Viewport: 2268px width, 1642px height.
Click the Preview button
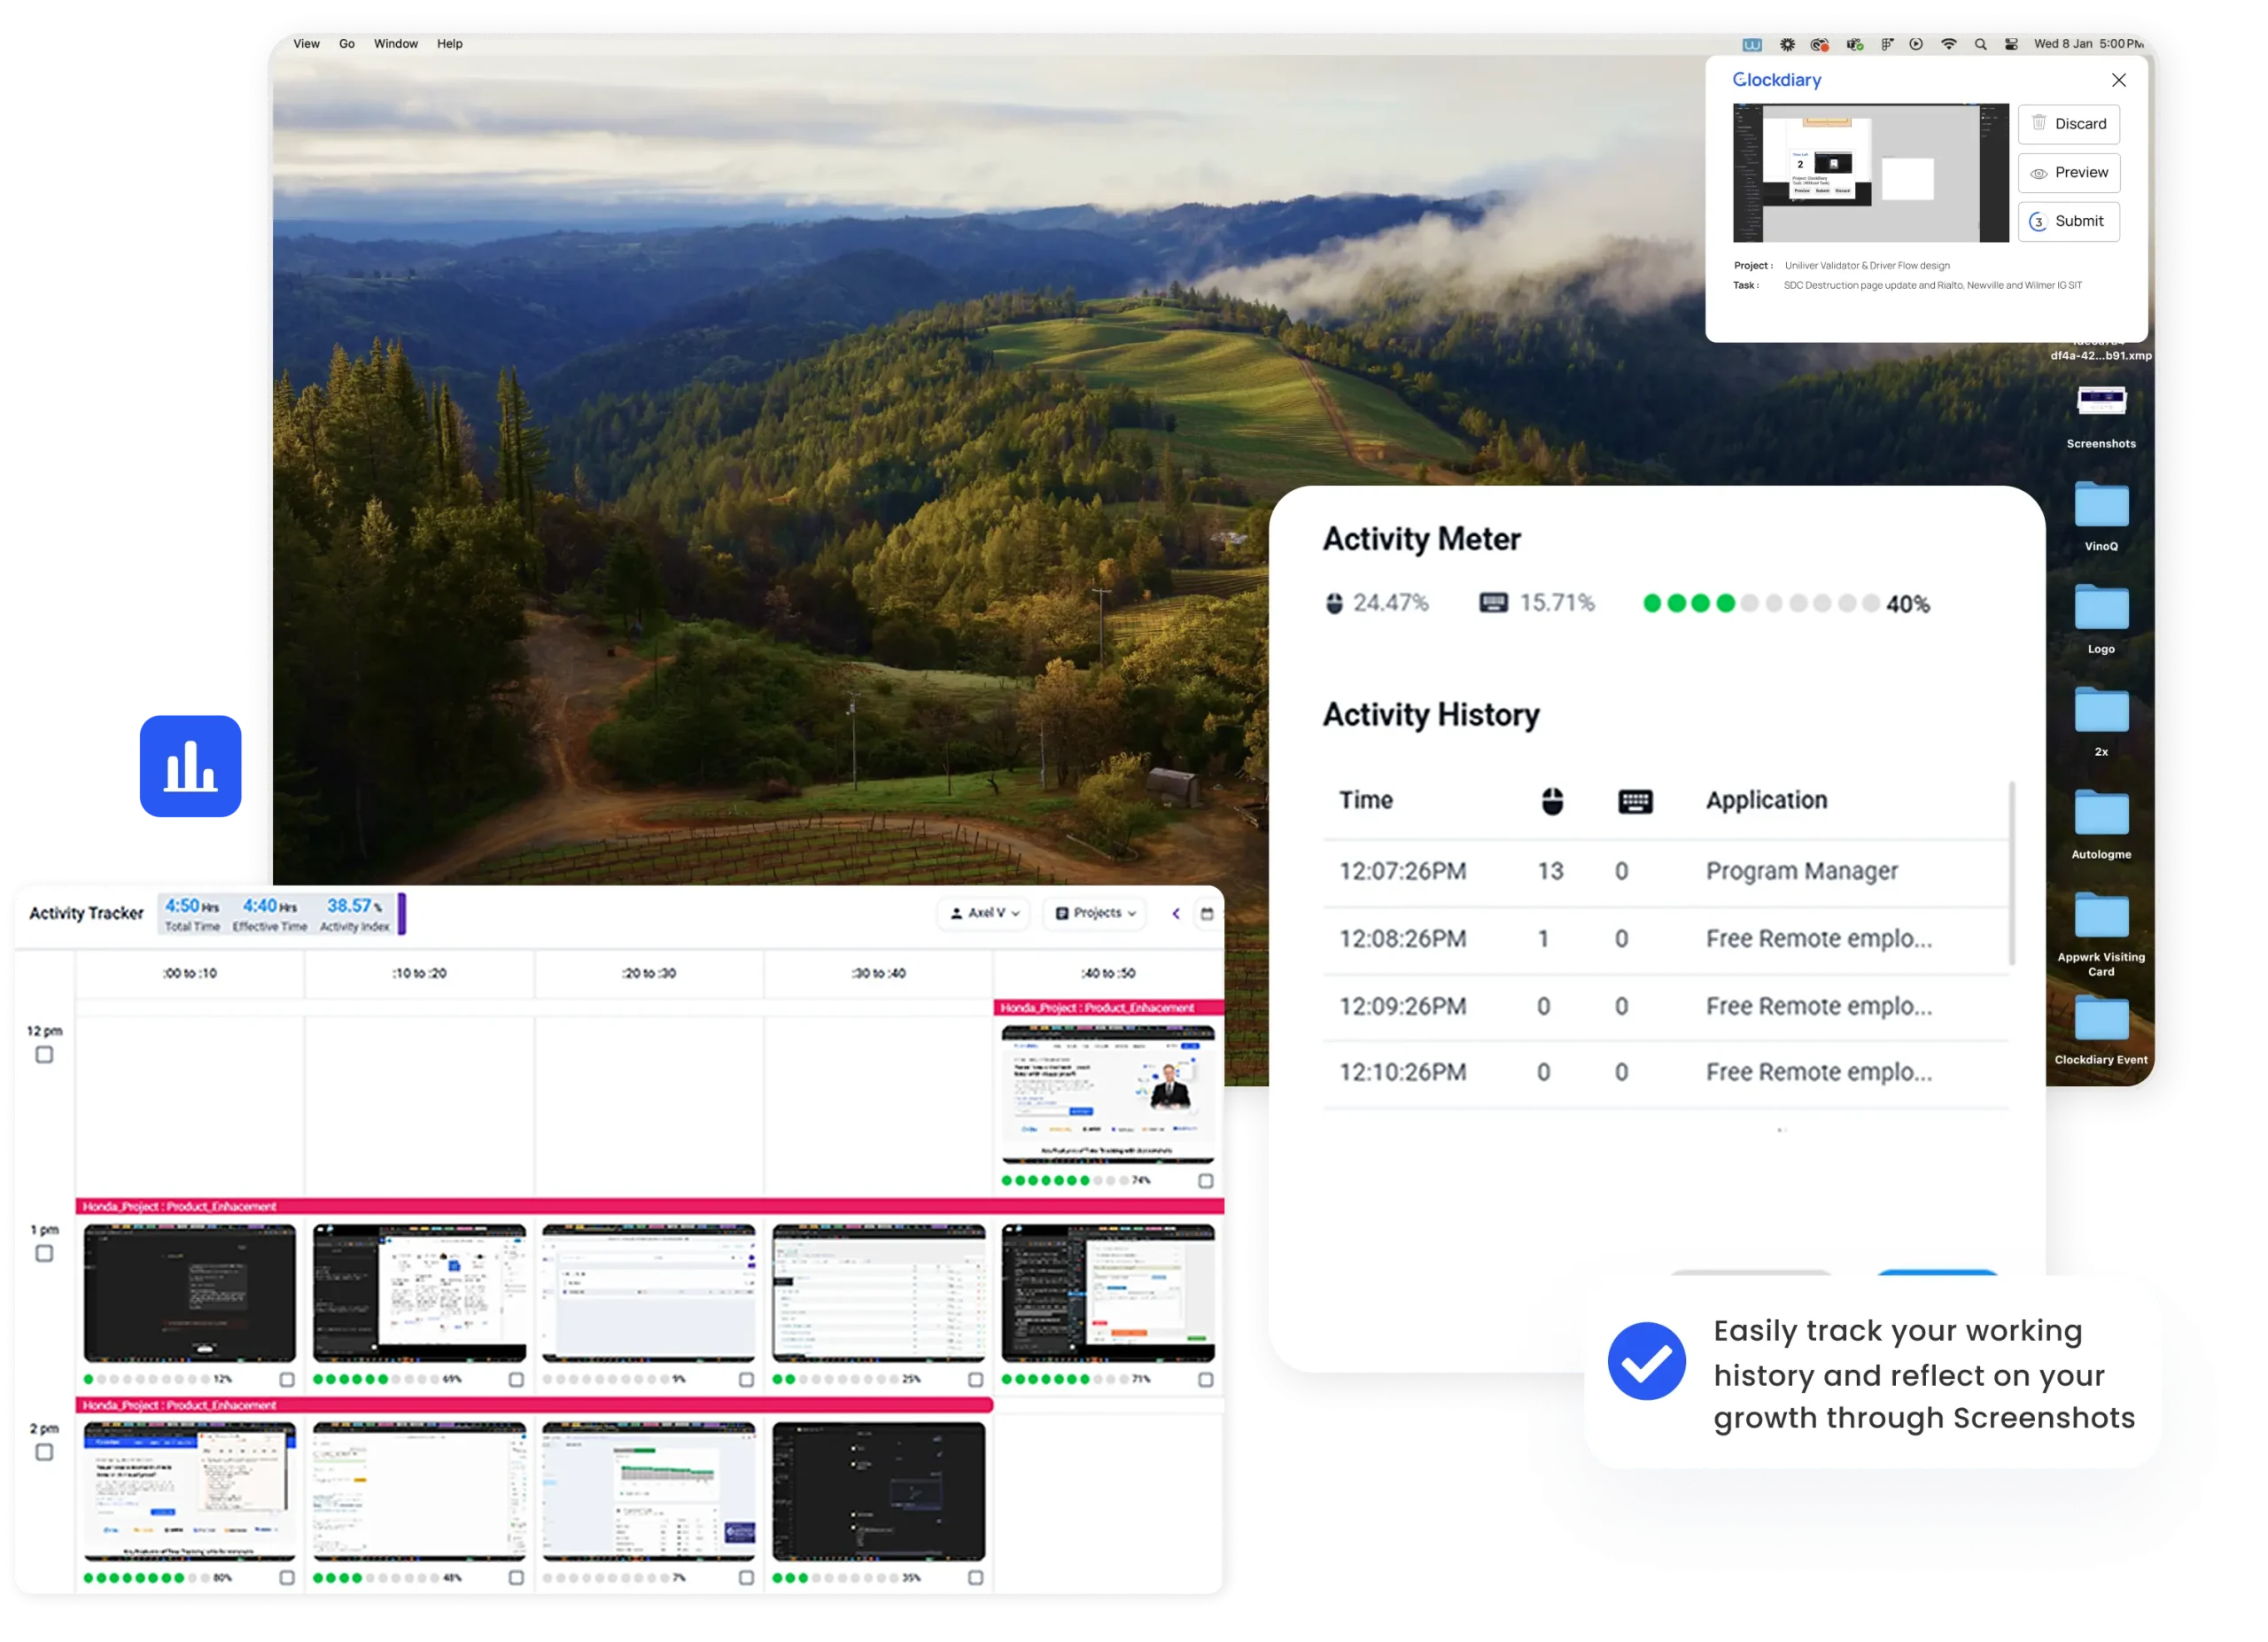coord(2068,173)
